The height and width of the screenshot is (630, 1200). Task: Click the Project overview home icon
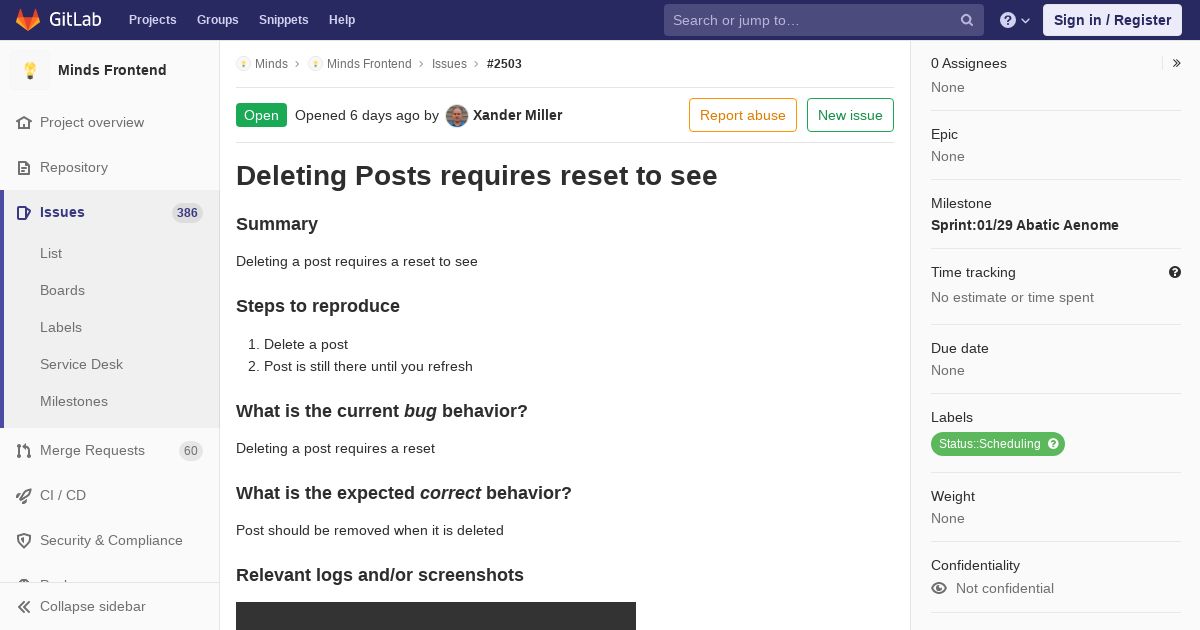coord(24,122)
